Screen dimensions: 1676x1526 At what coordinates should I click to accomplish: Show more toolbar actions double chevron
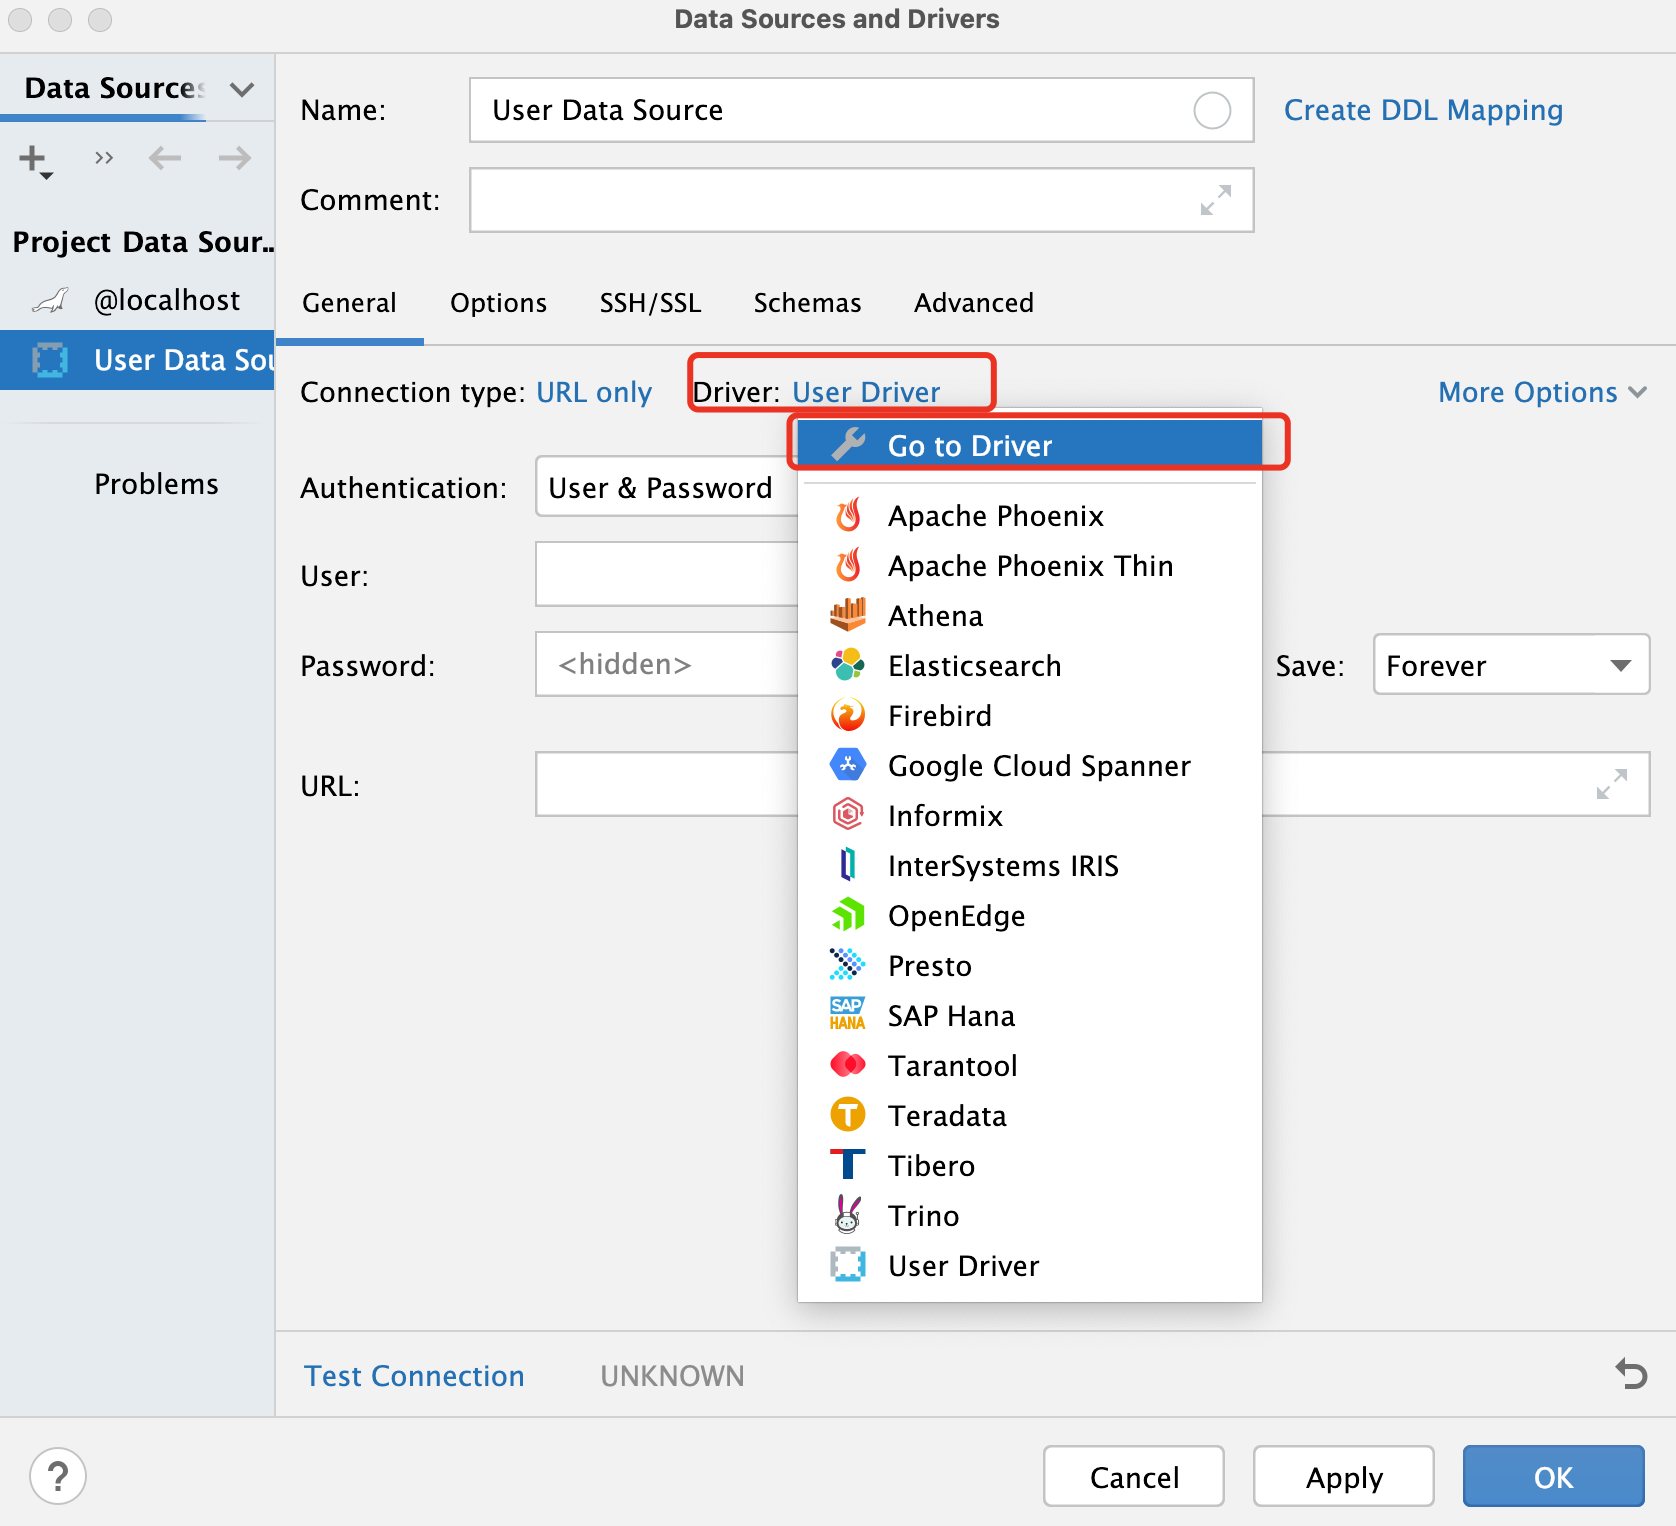104,158
